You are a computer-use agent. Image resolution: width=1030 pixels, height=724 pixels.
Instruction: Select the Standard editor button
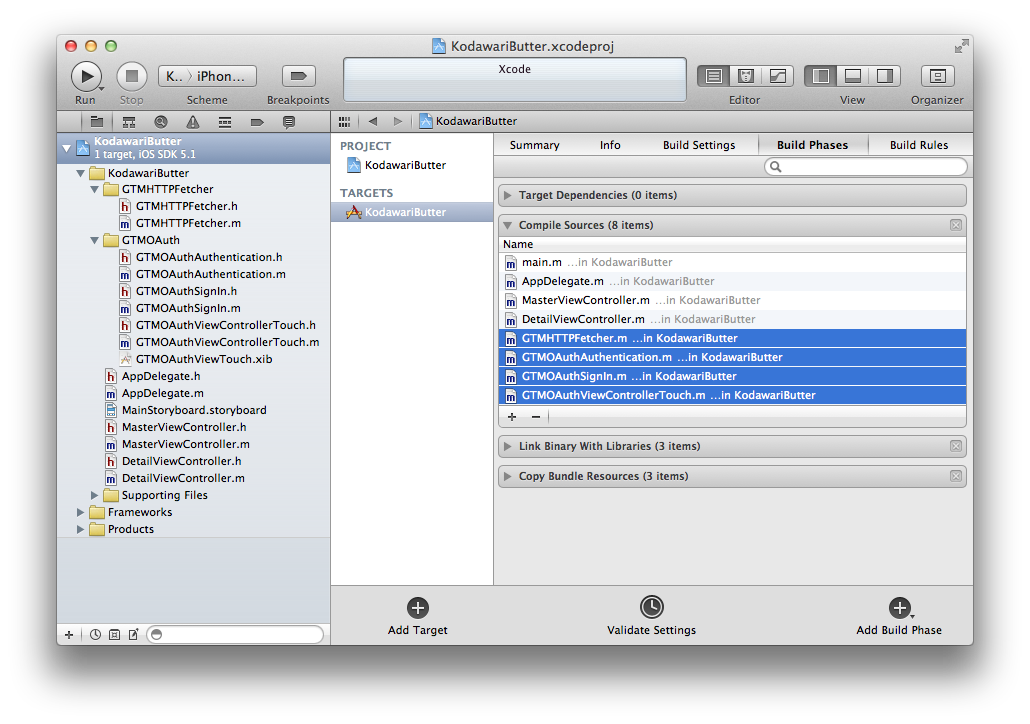(x=713, y=76)
